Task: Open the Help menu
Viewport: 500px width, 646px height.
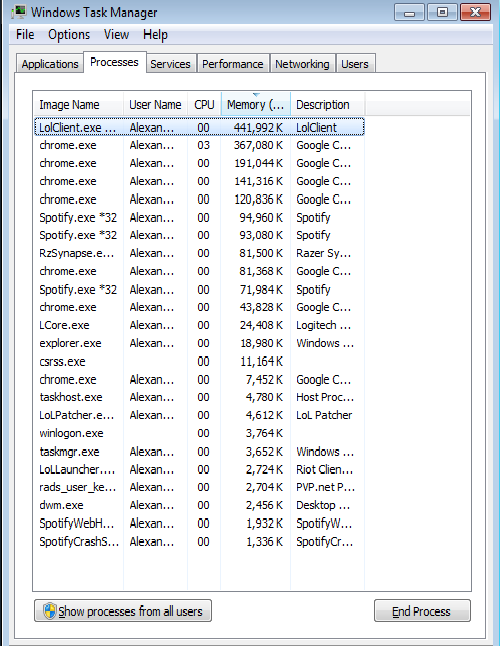Action: pyautogui.click(x=155, y=35)
